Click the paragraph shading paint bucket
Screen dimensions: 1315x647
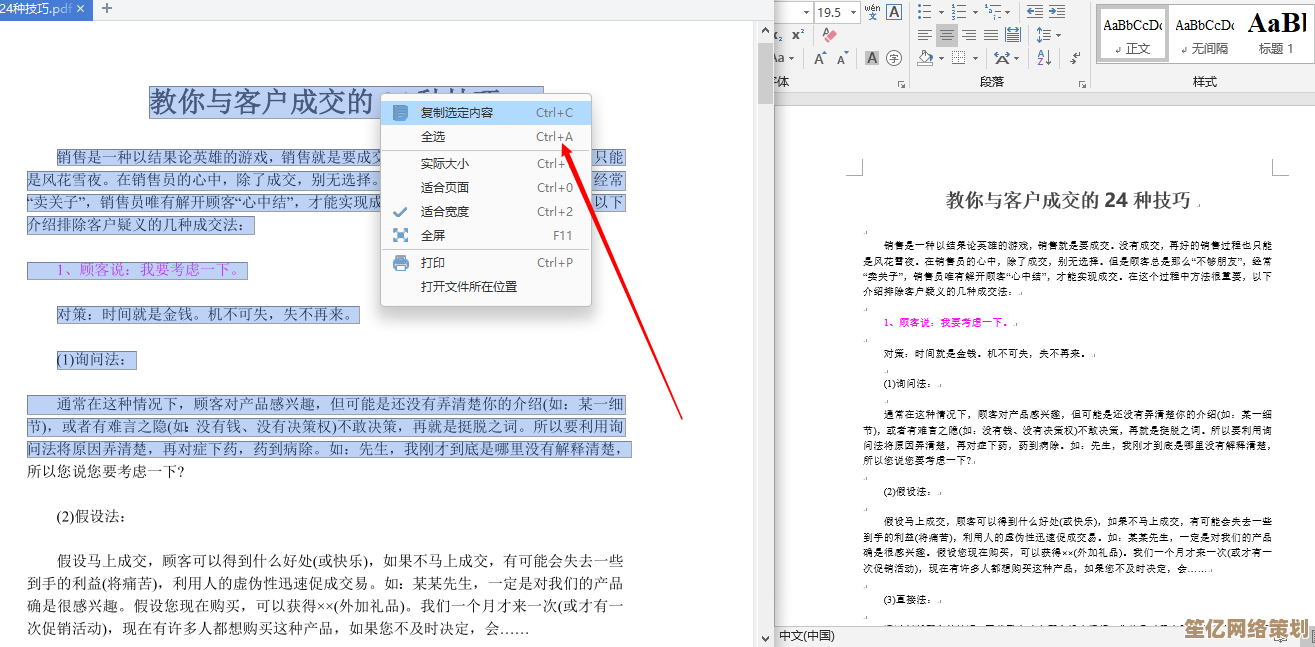click(925, 59)
